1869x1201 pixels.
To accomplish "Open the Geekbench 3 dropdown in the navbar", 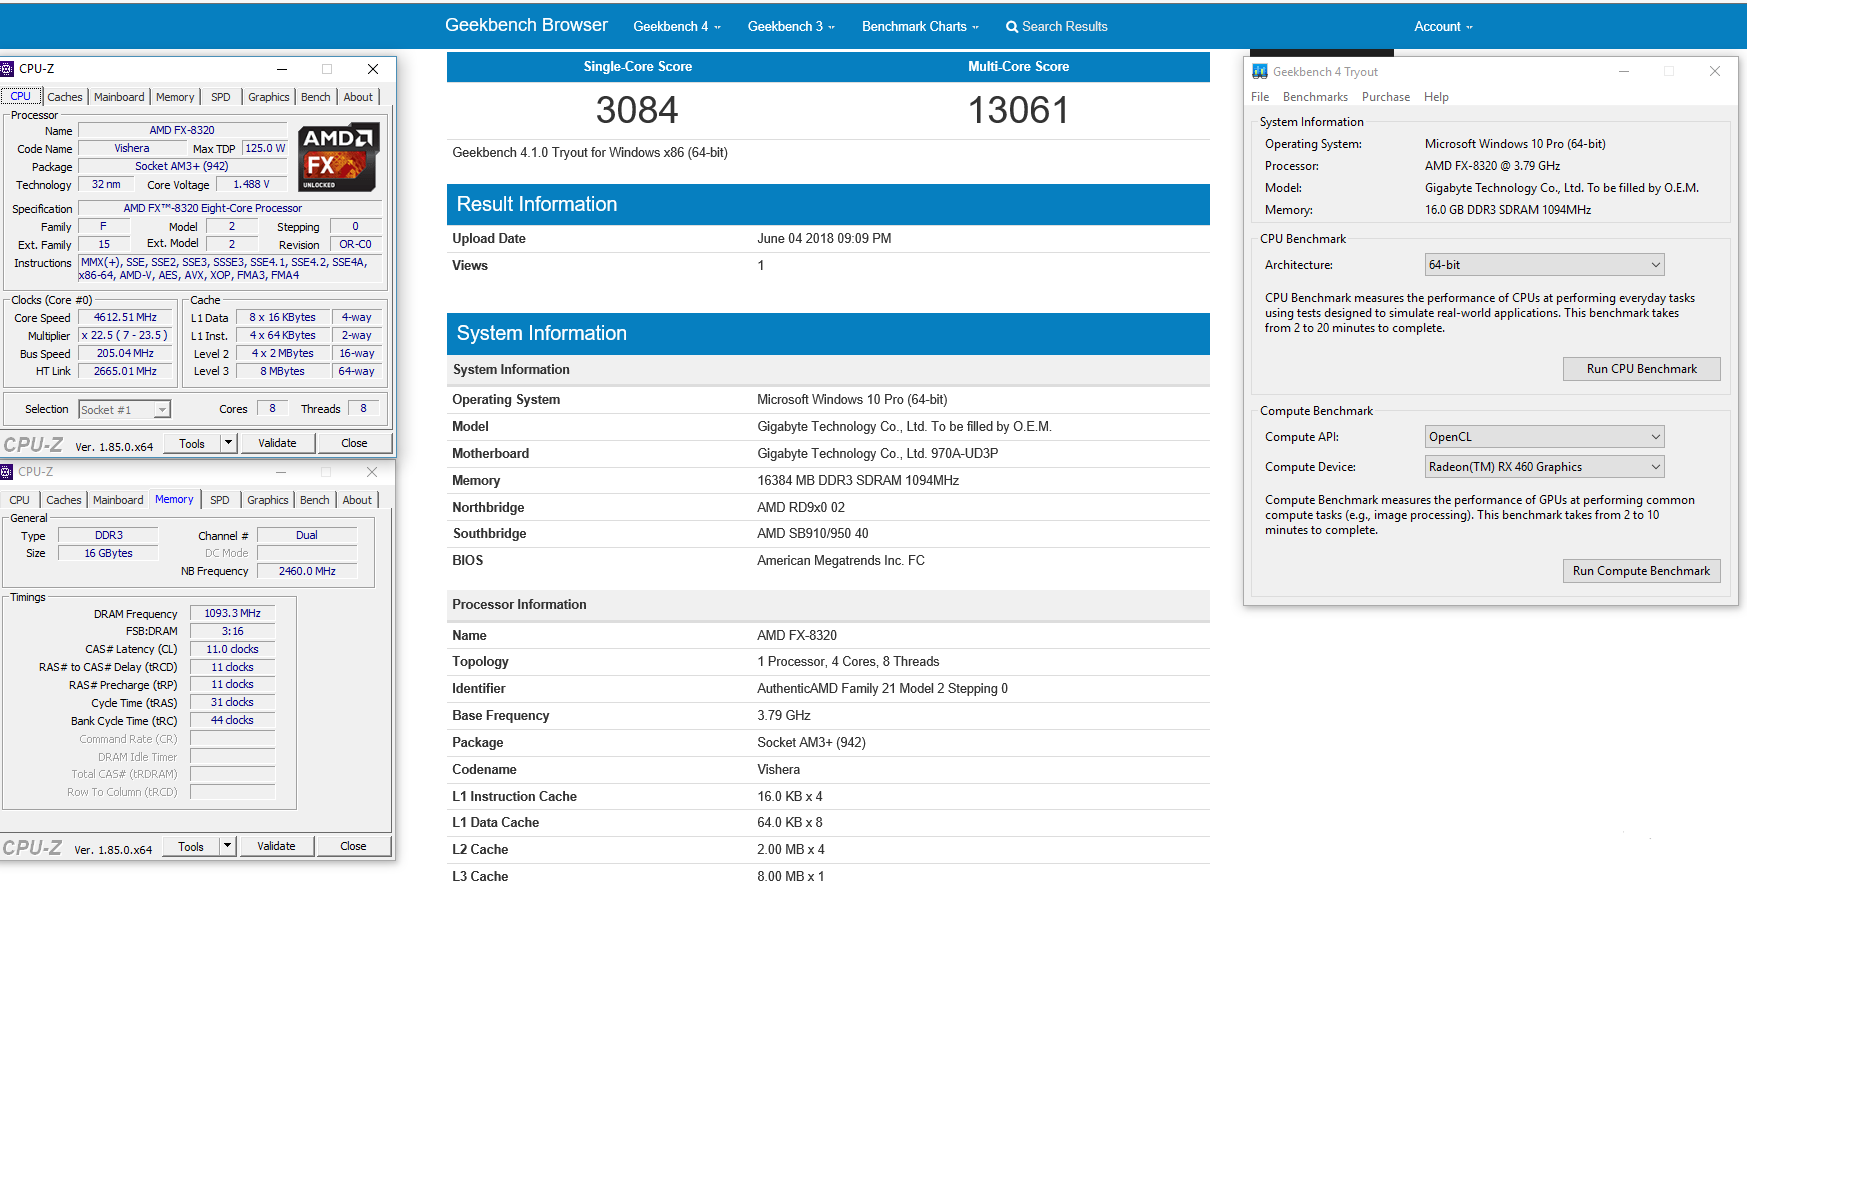I will pos(791,27).
